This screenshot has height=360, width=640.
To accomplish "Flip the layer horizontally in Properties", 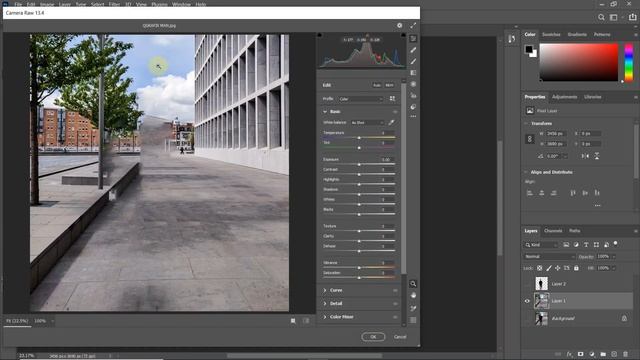I will click(585, 156).
